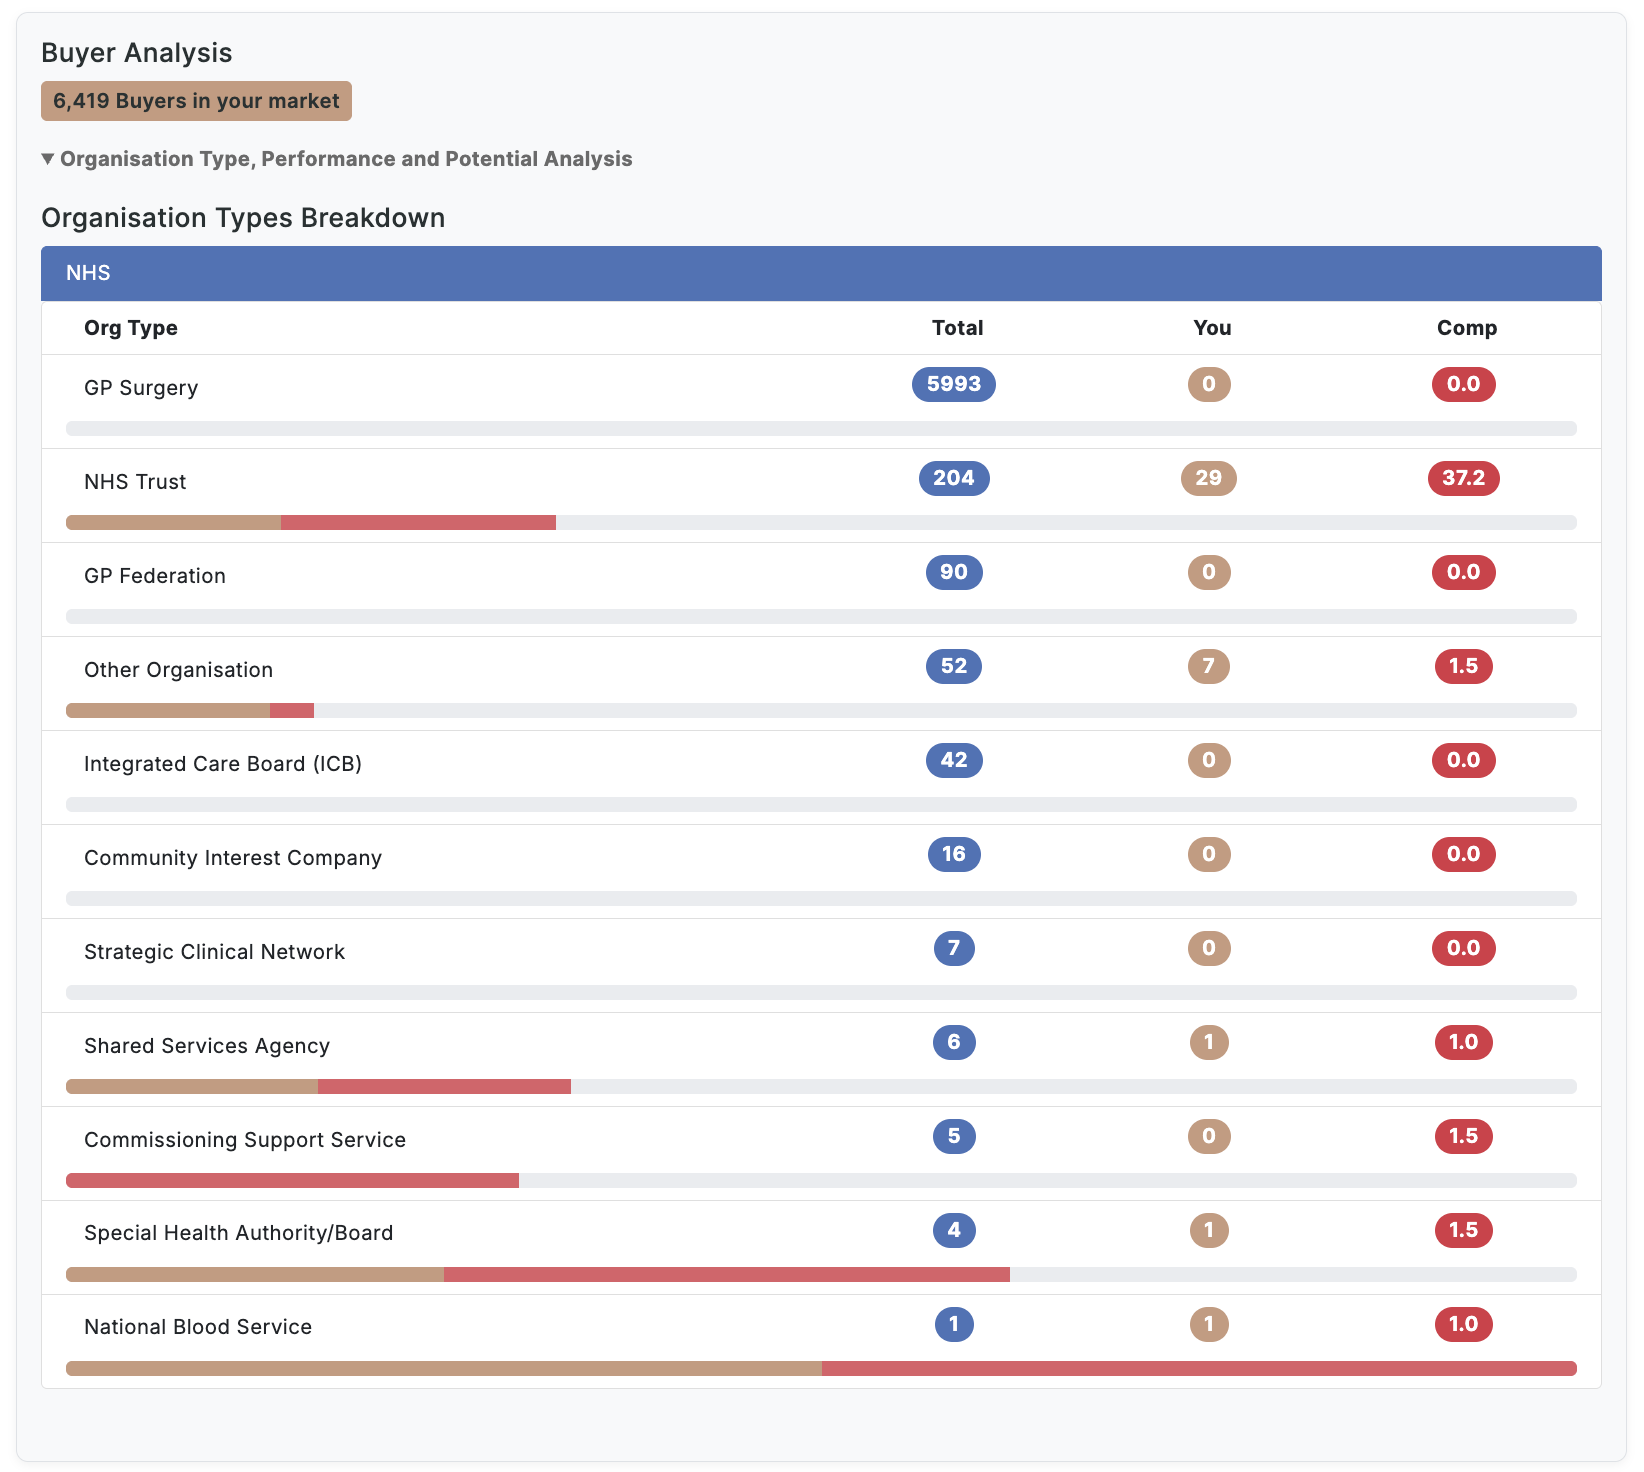
Task: Click Special Health Authority/Board row label
Action: coord(239,1233)
